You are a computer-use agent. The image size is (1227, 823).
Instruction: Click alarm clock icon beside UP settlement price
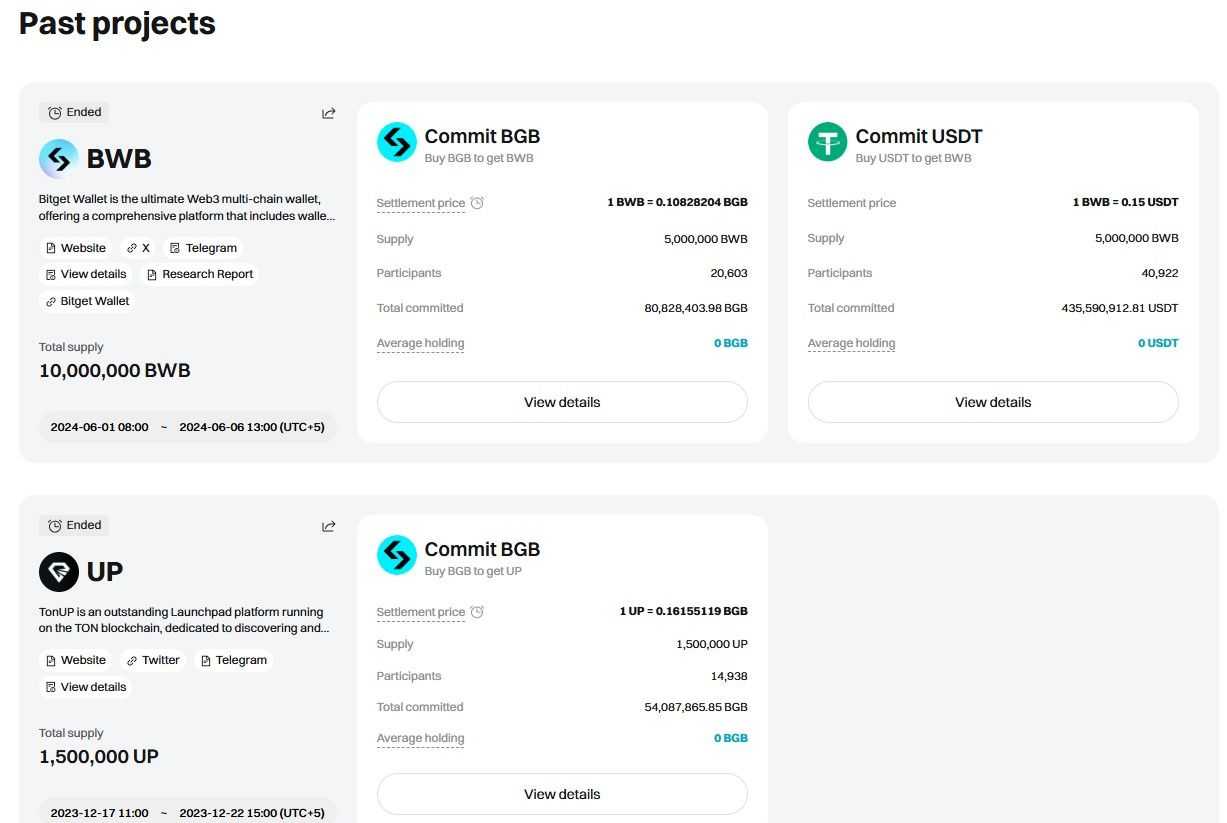[x=477, y=612]
